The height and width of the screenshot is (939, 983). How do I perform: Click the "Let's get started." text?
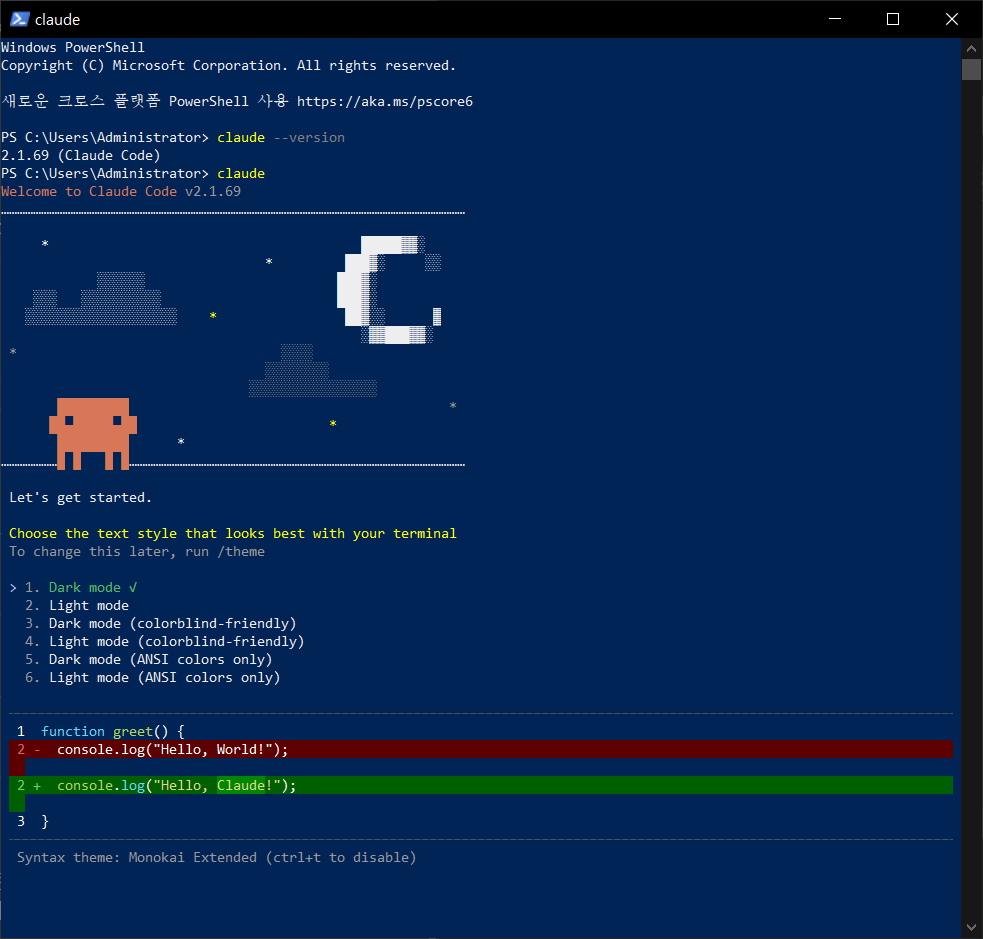click(80, 498)
